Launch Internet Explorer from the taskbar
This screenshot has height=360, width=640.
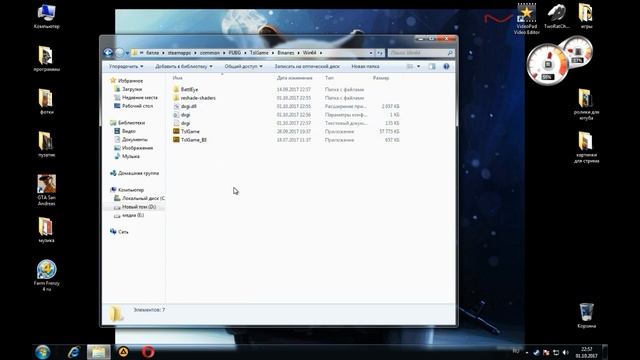tap(74, 352)
